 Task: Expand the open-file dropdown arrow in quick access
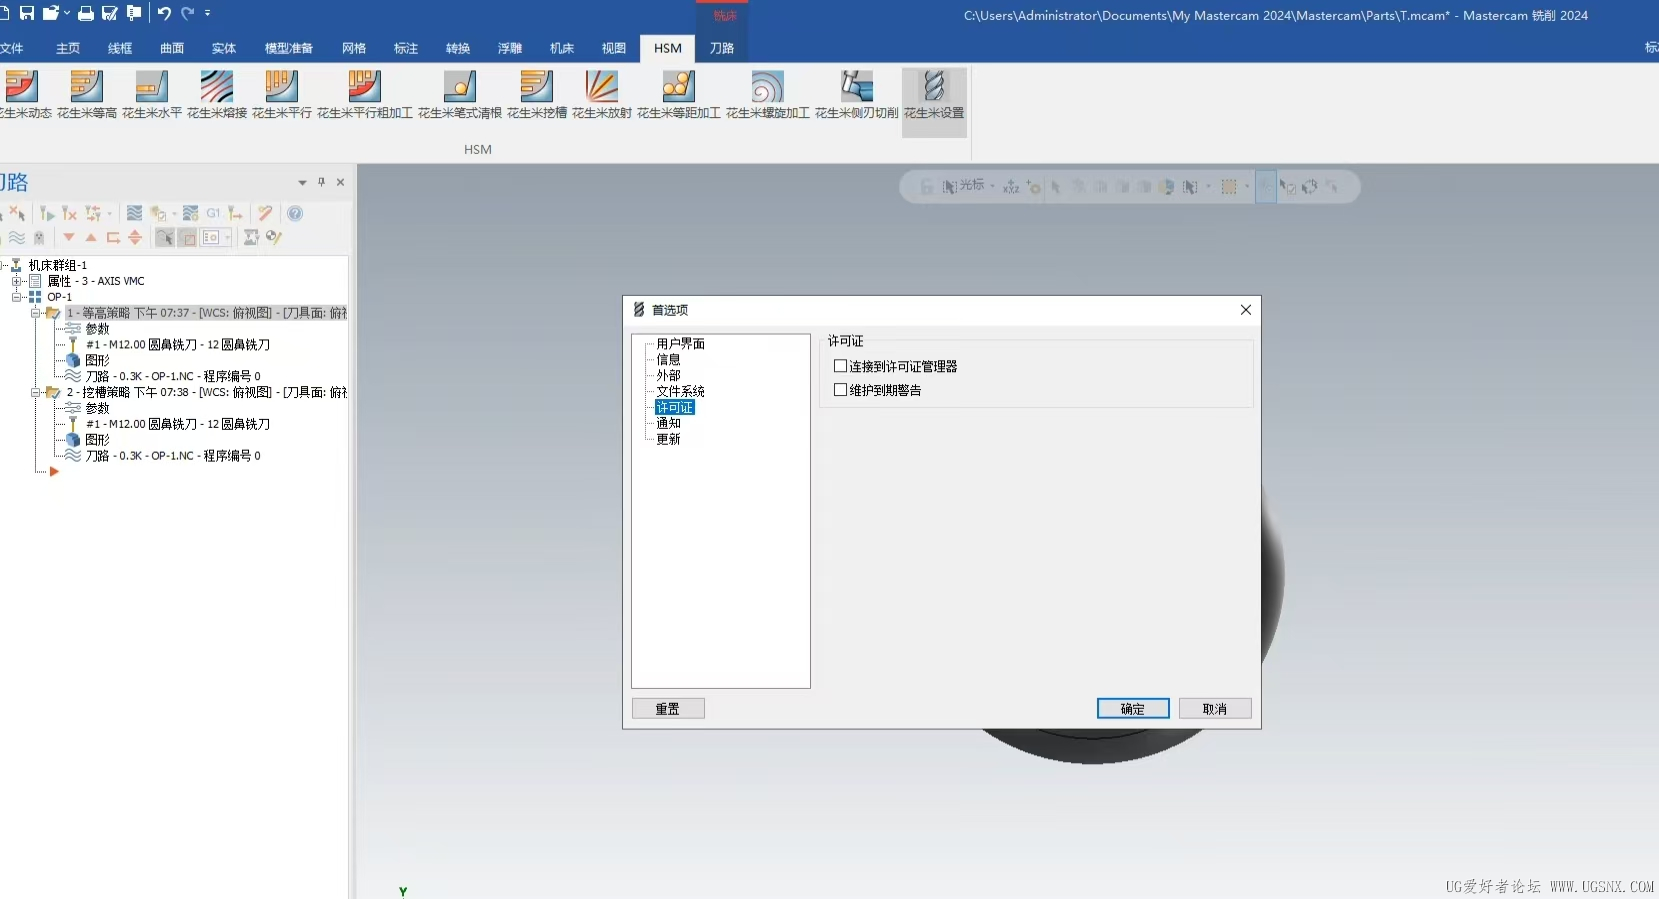click(67, 13)
